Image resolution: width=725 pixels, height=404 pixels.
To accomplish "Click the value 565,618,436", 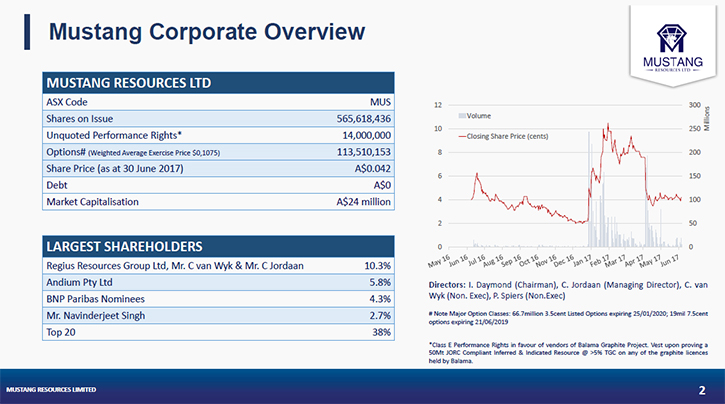I will point(363,119).
